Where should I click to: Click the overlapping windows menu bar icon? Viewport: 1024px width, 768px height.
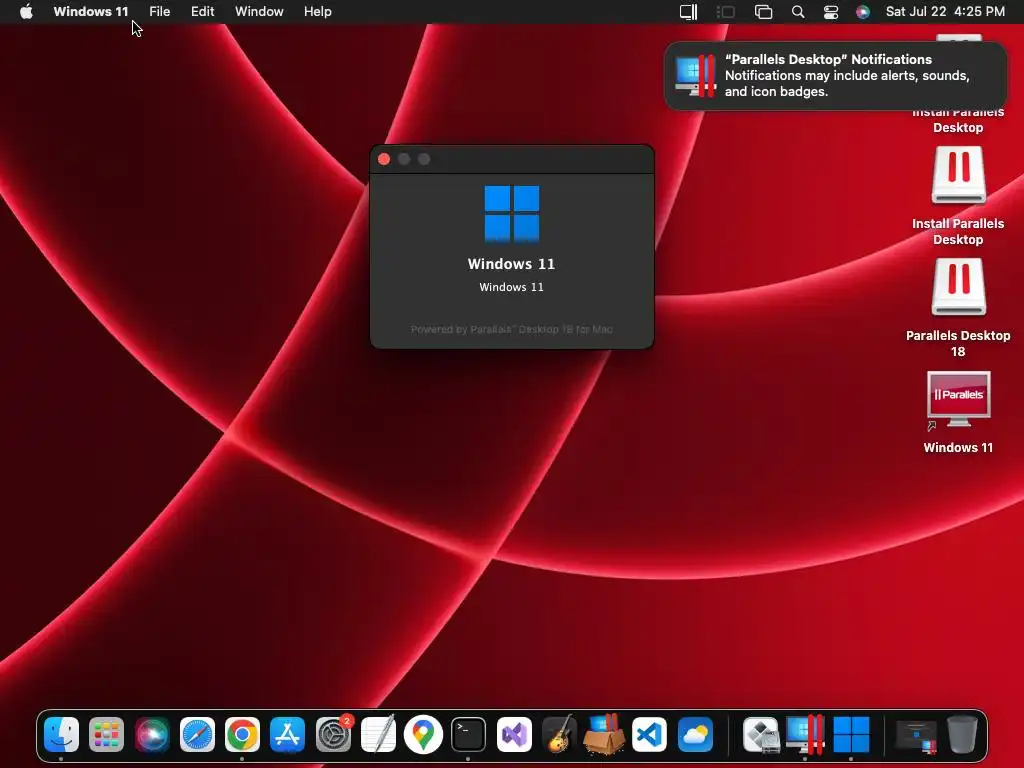click(x=763, y=12)
